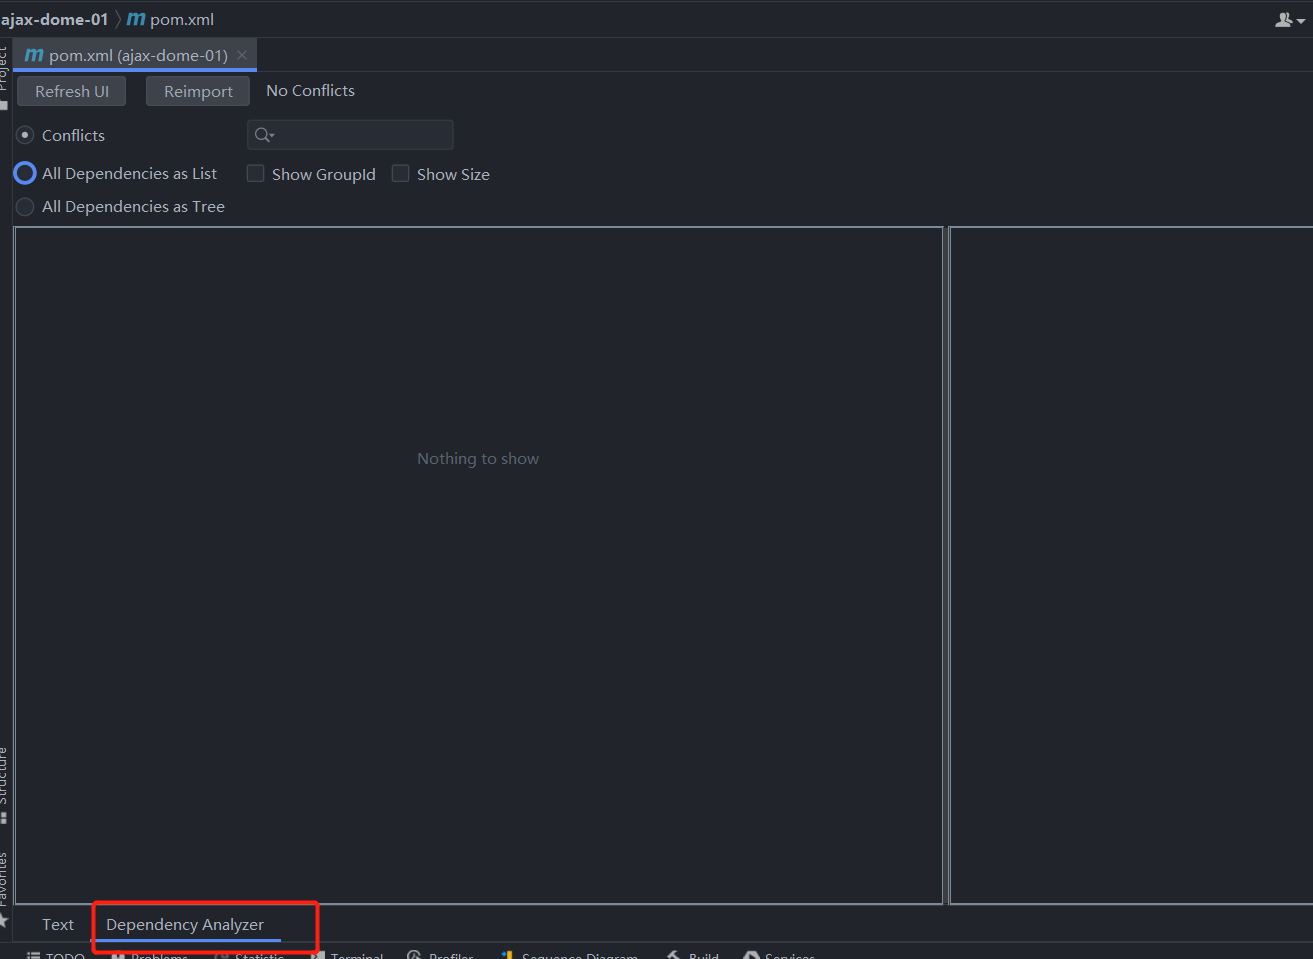The height and width of the screenshot is (959, 1313).
Task: Switch to the Dependency Analyzer tab
Action: pyautogui.click(x=185, y=925)
